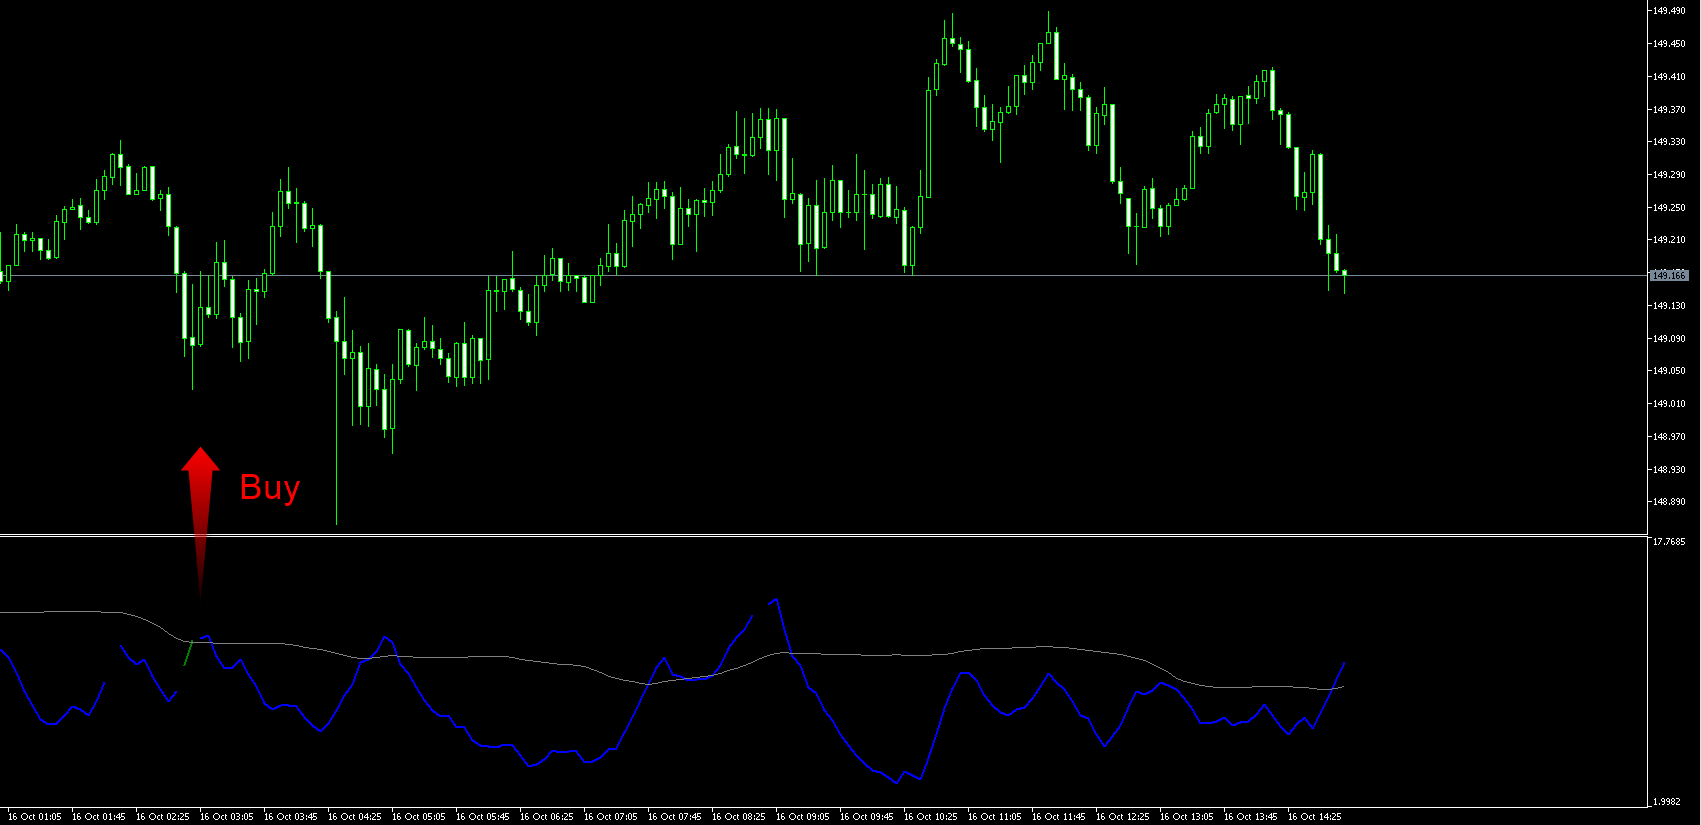This screenshot has width=1701, height=825.
Task: Click the 149.490 price axis label
Action: coord(1669,11)
